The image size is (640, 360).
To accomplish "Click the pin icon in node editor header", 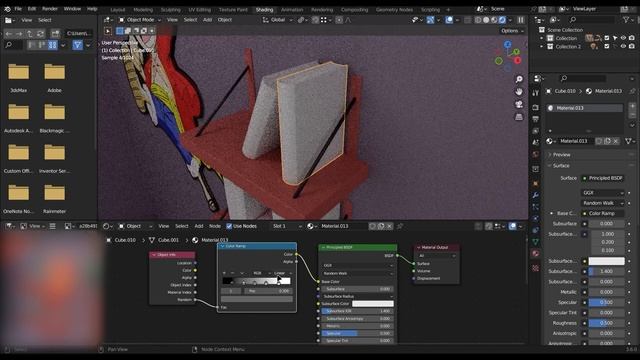I will (x=400, y=226).
